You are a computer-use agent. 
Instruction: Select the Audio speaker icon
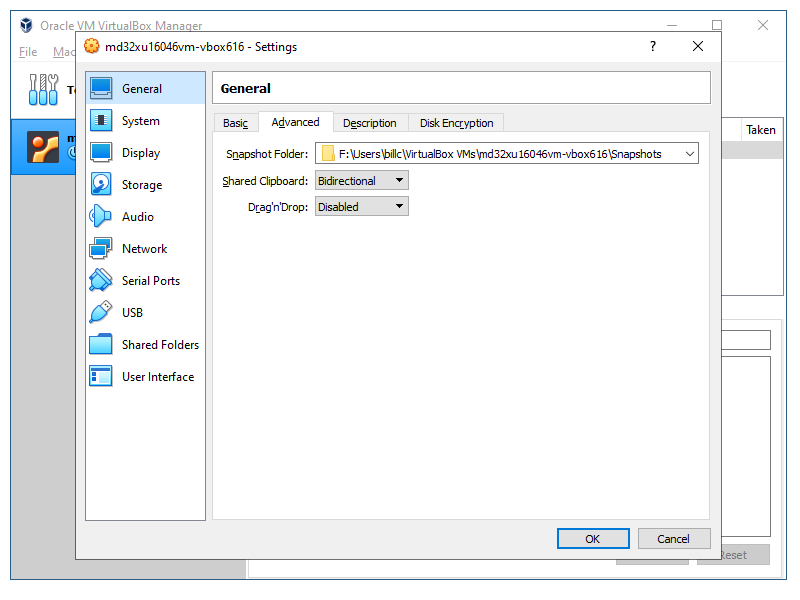coord(101,217)
